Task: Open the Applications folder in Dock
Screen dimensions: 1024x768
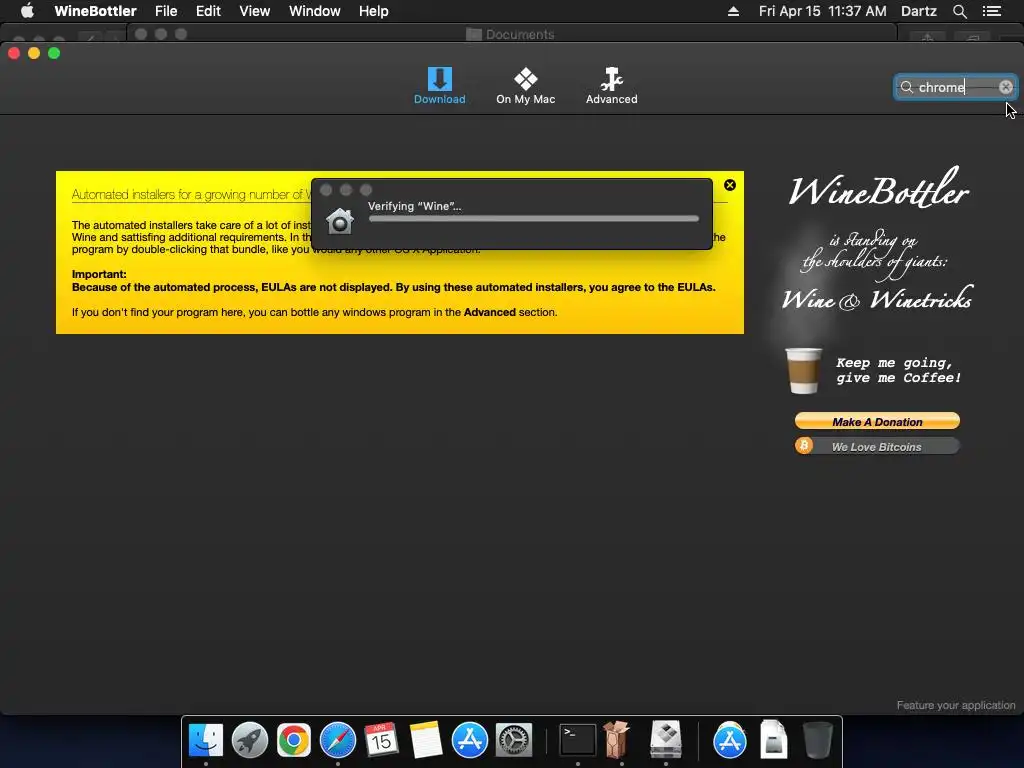Action: tap(729, 740)
